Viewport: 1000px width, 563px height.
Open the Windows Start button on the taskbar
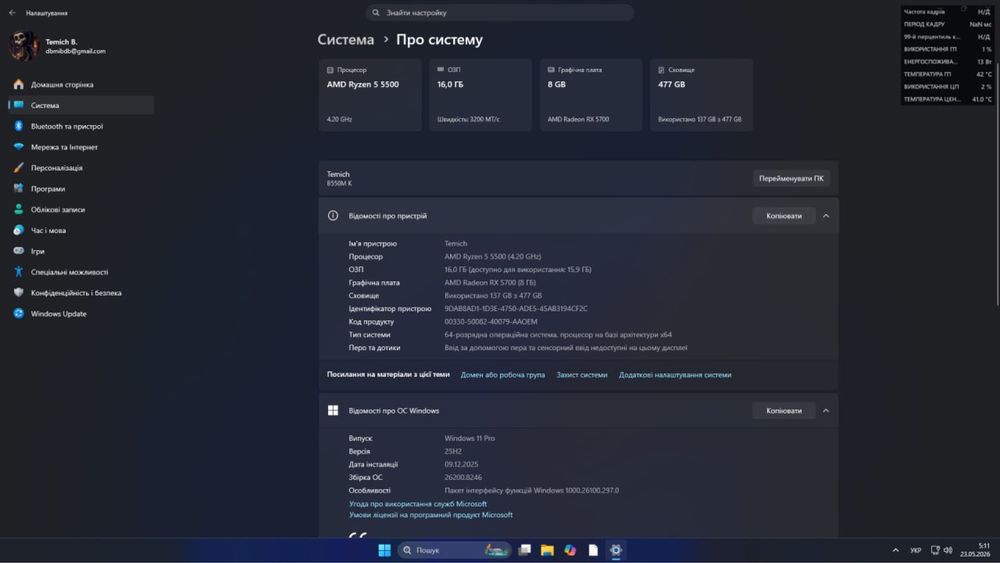click(385, 550)
